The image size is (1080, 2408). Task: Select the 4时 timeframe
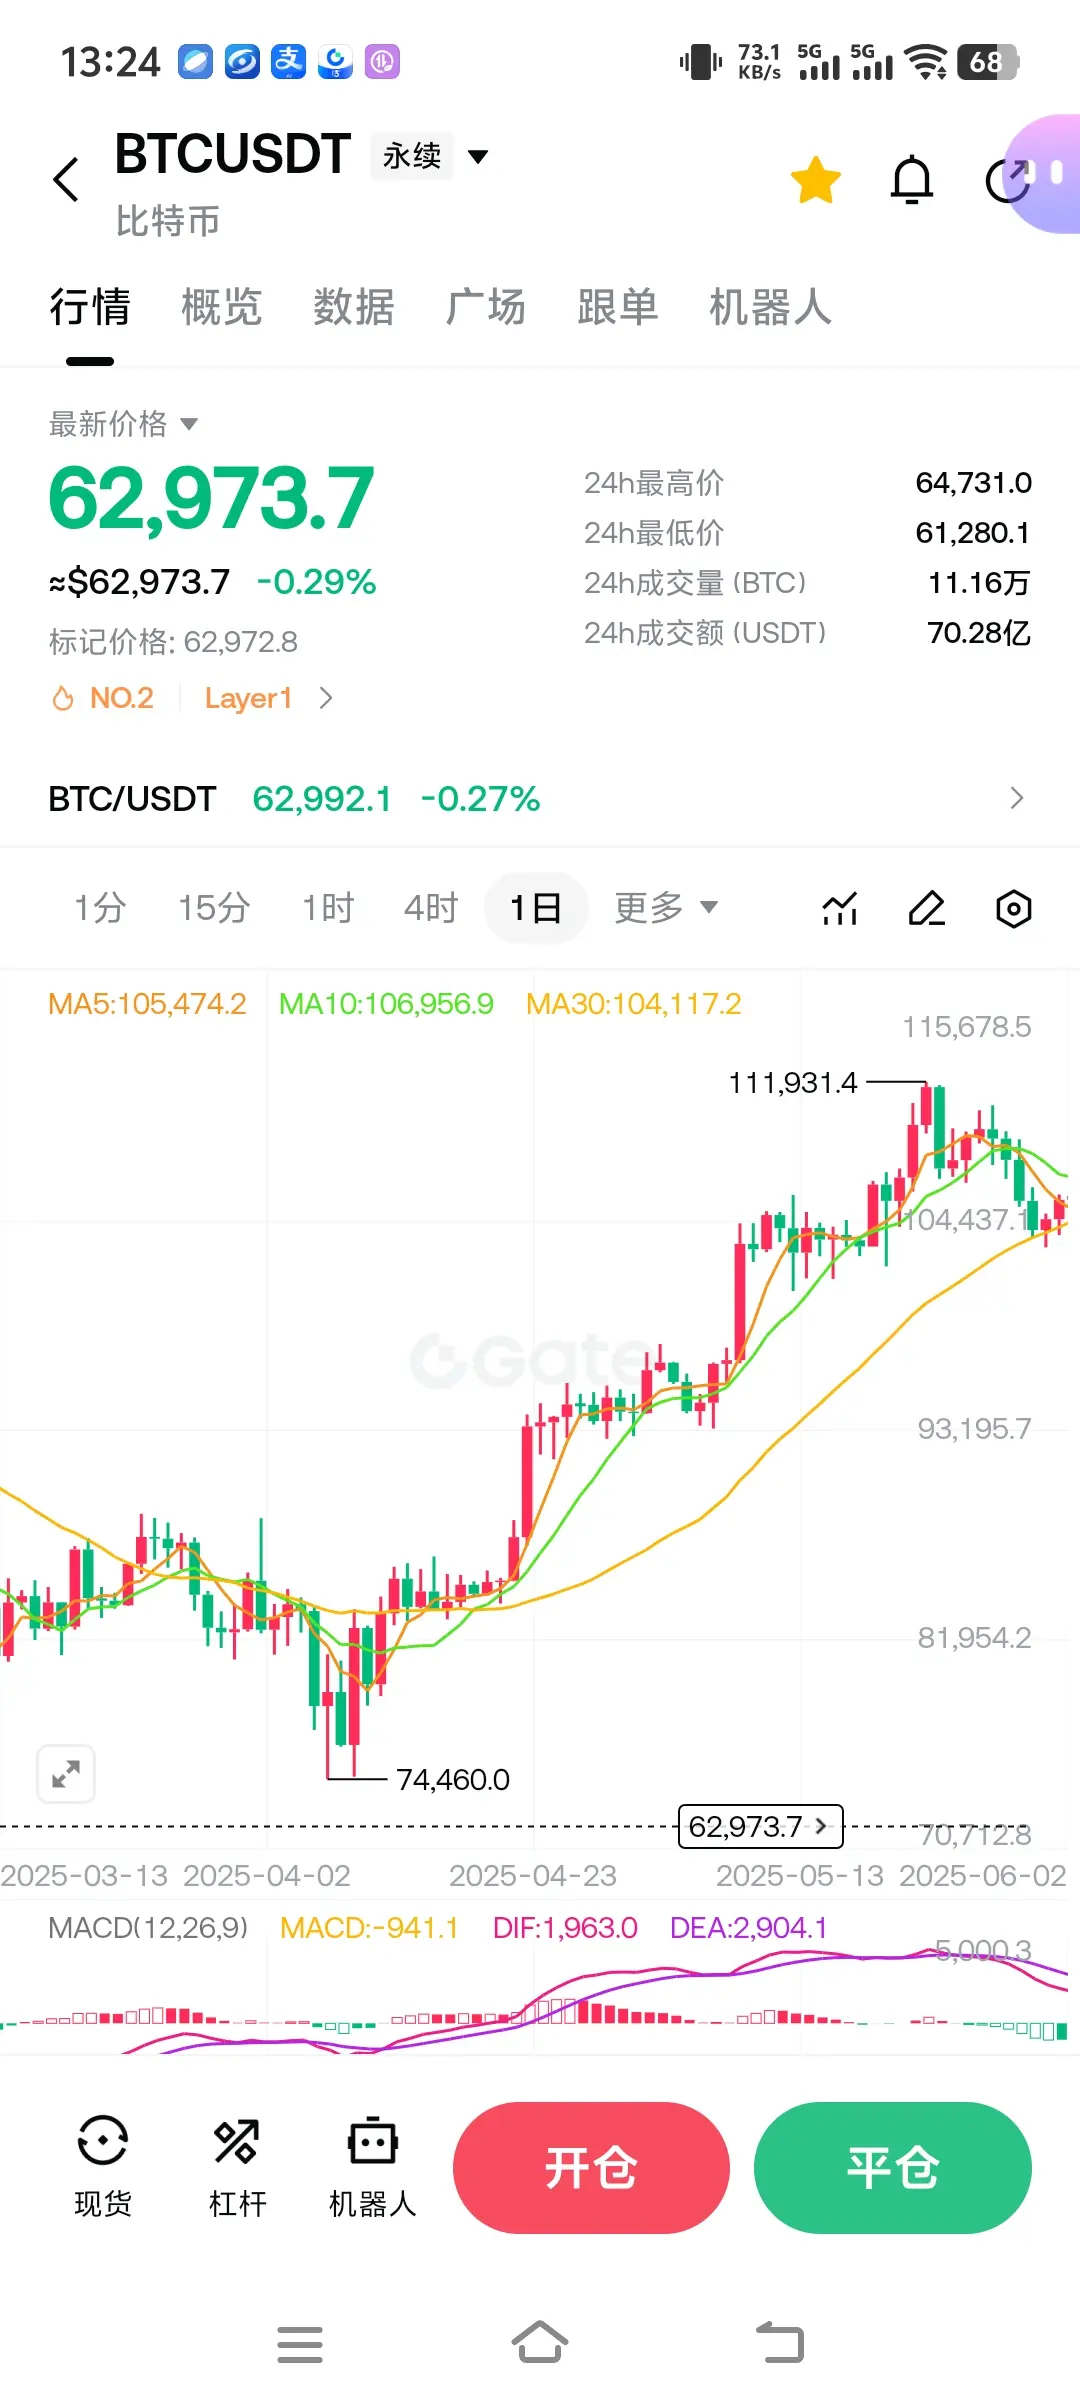pyautogui.click(x=431, y=908)
